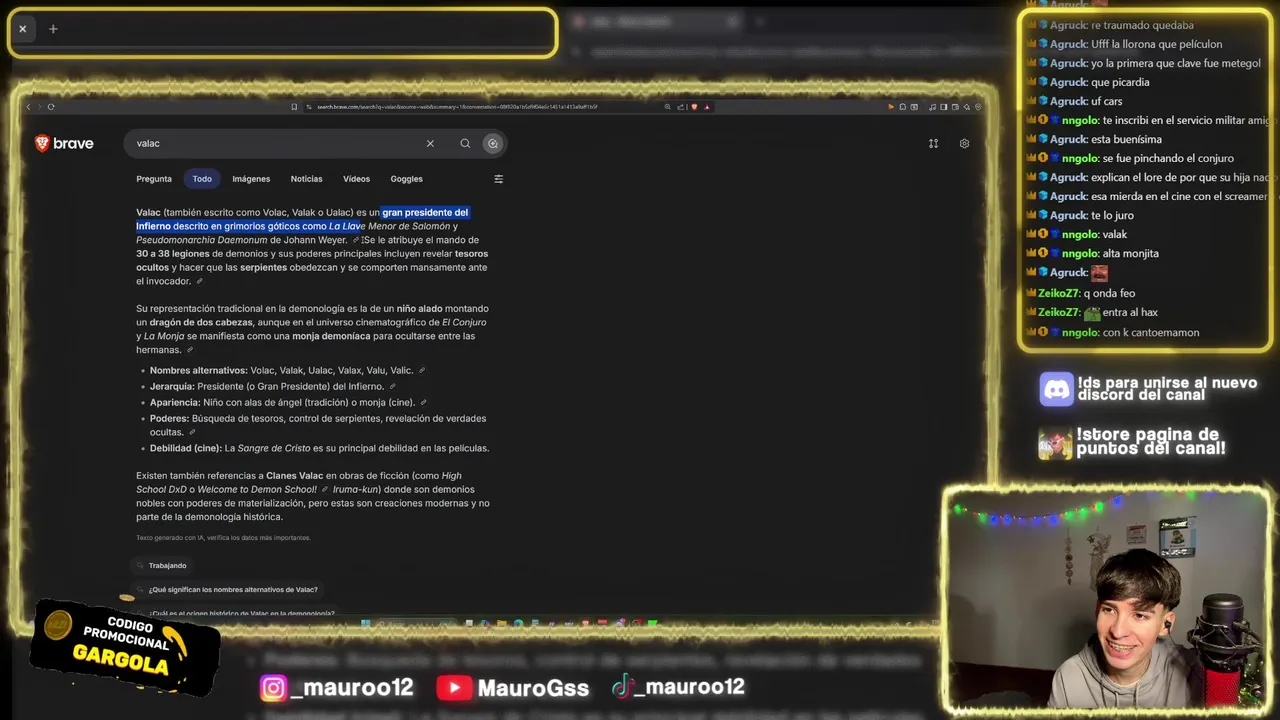The image size is (1280, 720).
Task: Open a new tab with the plus button
Action: point(53,29)
